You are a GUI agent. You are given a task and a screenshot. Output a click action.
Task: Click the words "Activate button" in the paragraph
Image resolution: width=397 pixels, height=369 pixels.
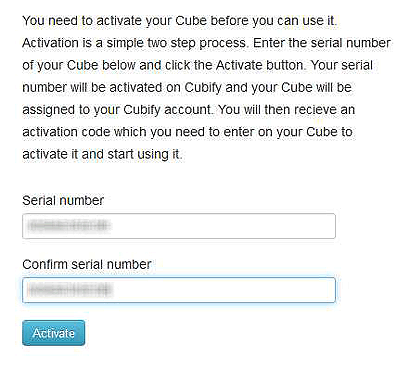click(x=260, y=65)
